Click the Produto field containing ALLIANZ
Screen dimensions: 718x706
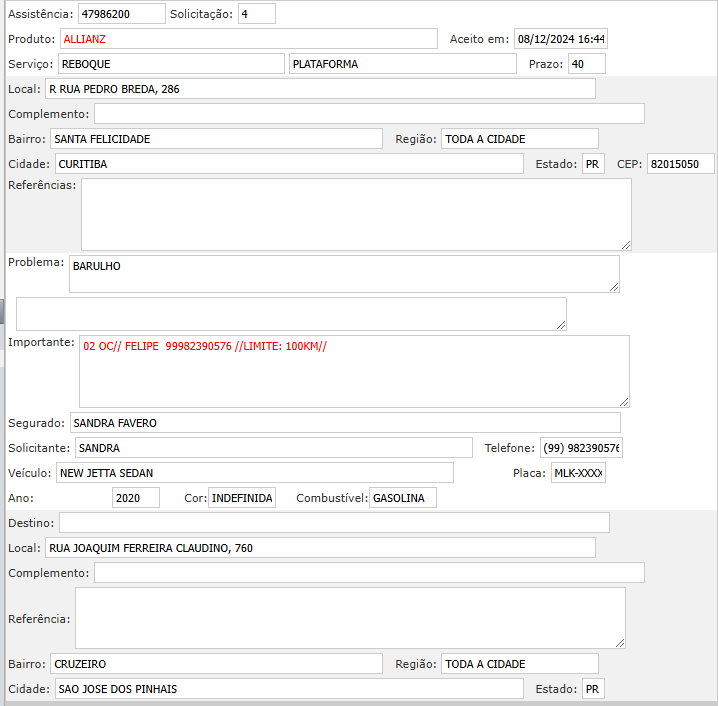(248, 39)
